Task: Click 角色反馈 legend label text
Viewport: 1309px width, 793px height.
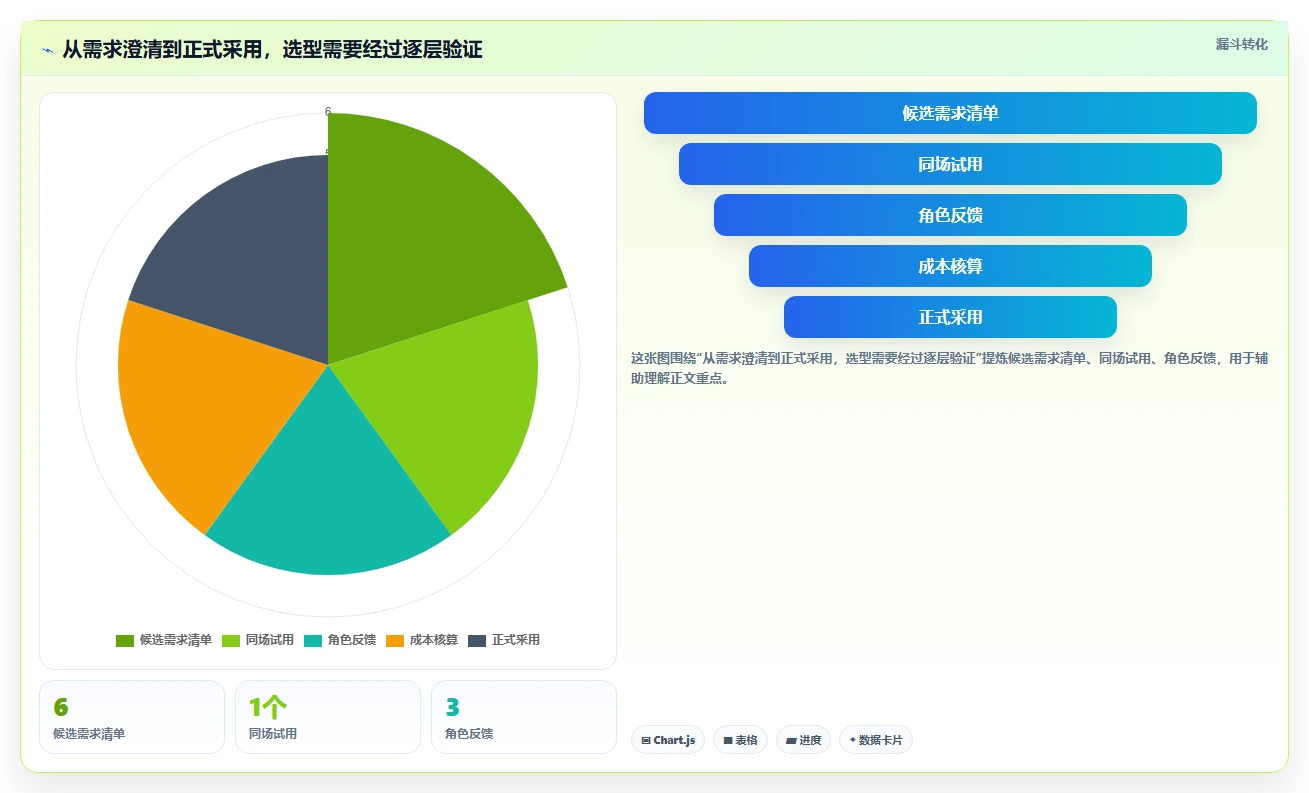Action: 352,640
